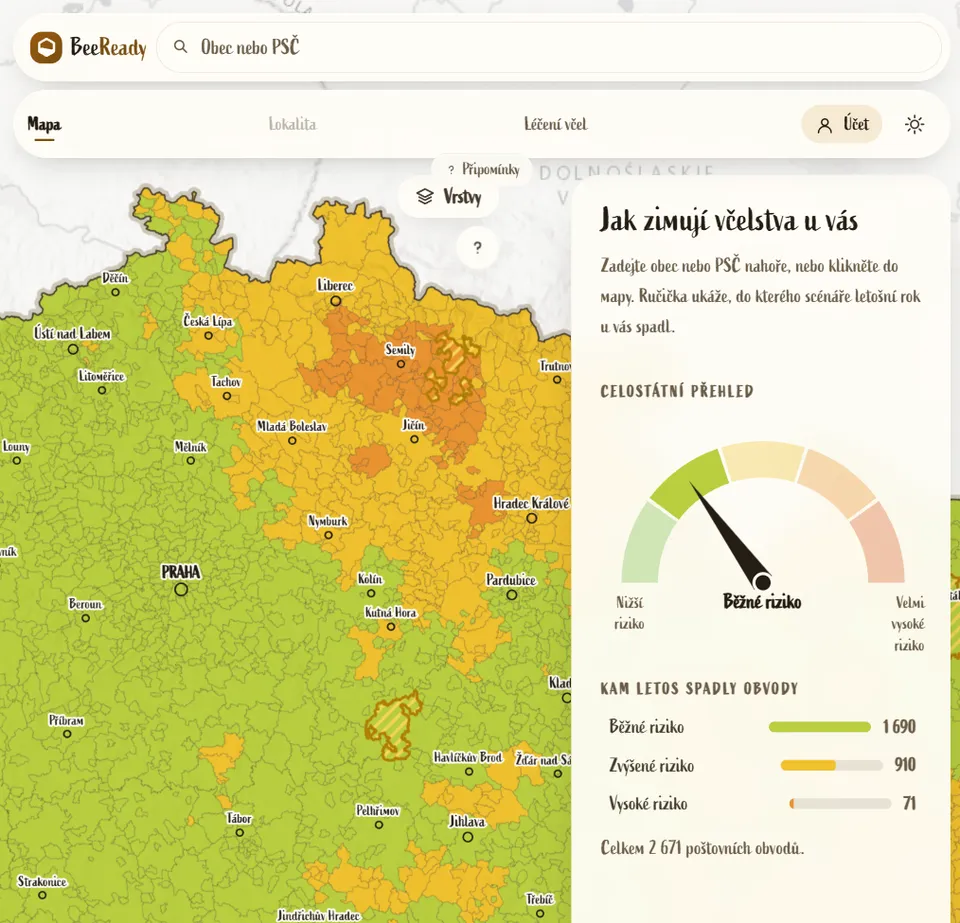Image resolution: width=960 pixels, height=923 pixels.
Task: Select the Děčín city marker
Action: [x=115, y=292]
